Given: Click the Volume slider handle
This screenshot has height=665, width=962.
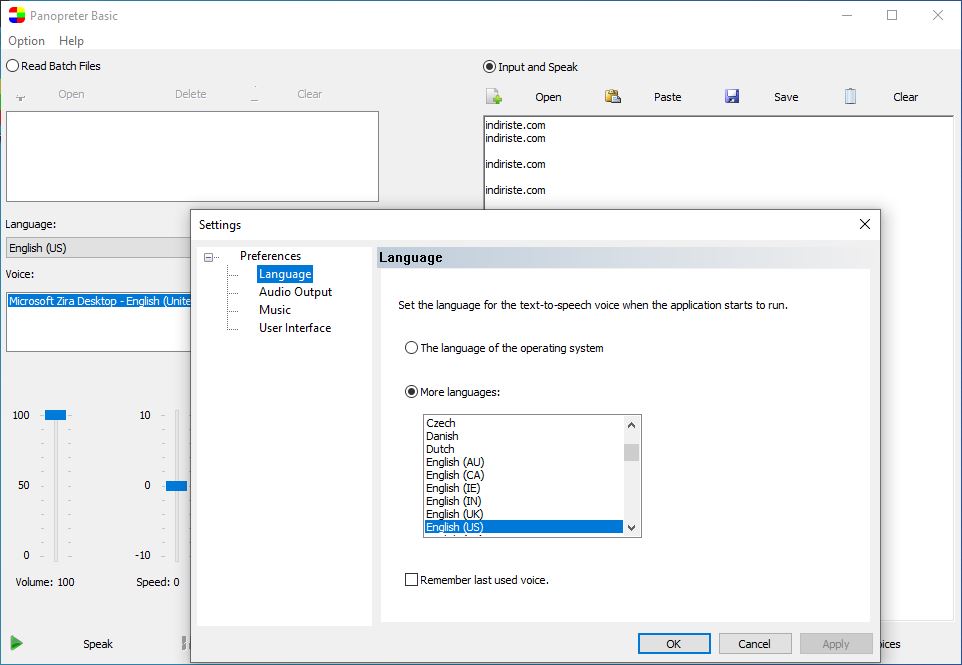Looking at the screenshot, I should [55, 415].
